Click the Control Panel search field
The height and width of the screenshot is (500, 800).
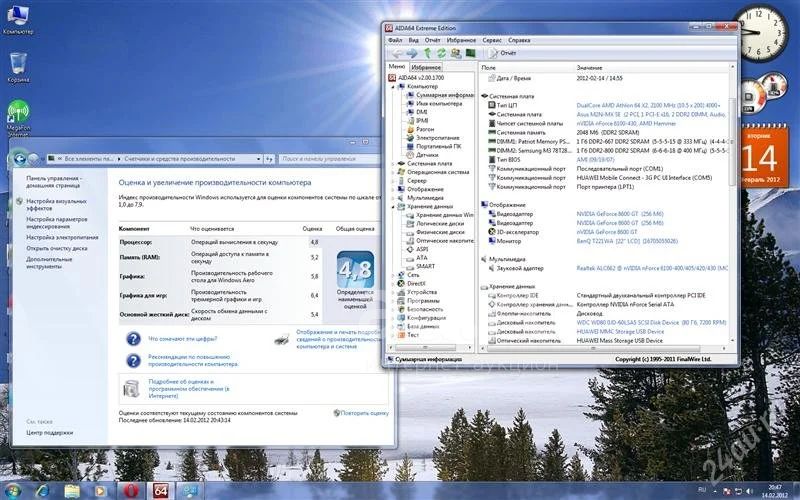330,159
